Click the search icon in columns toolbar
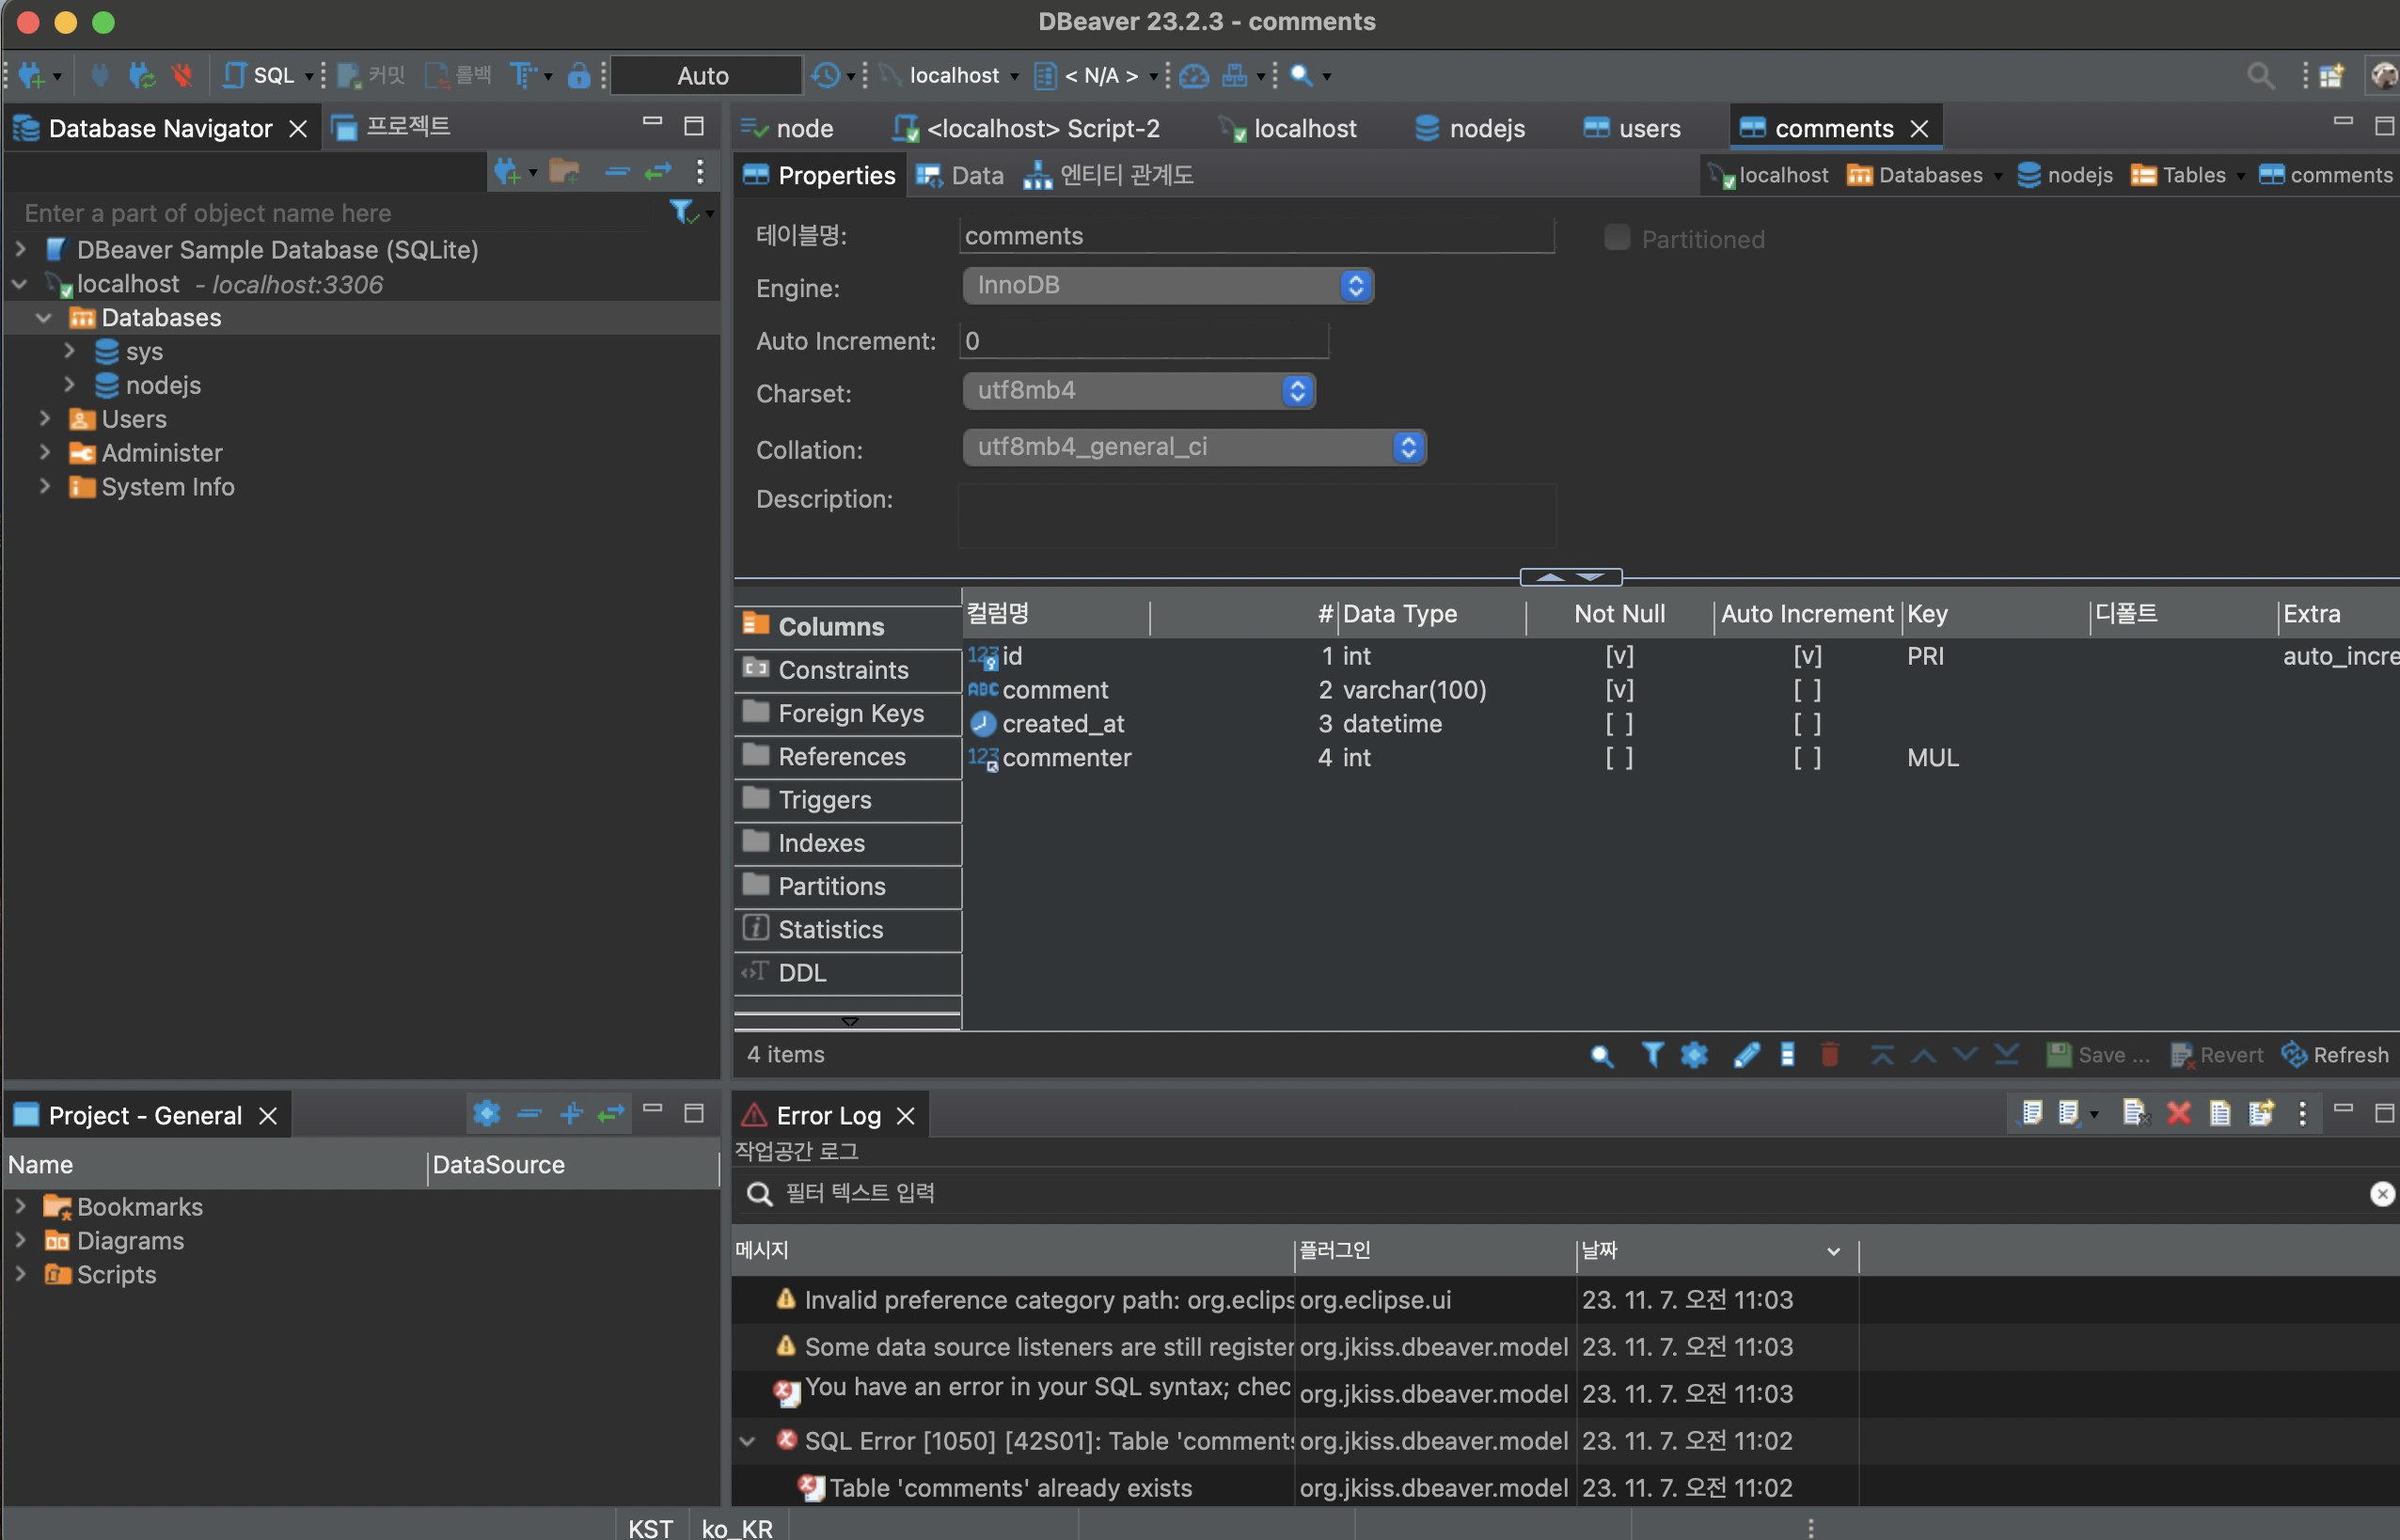Image resolution: width=2400 pixels, height=1540 pixels. pyautogui.click(x=1601, y=1055)
